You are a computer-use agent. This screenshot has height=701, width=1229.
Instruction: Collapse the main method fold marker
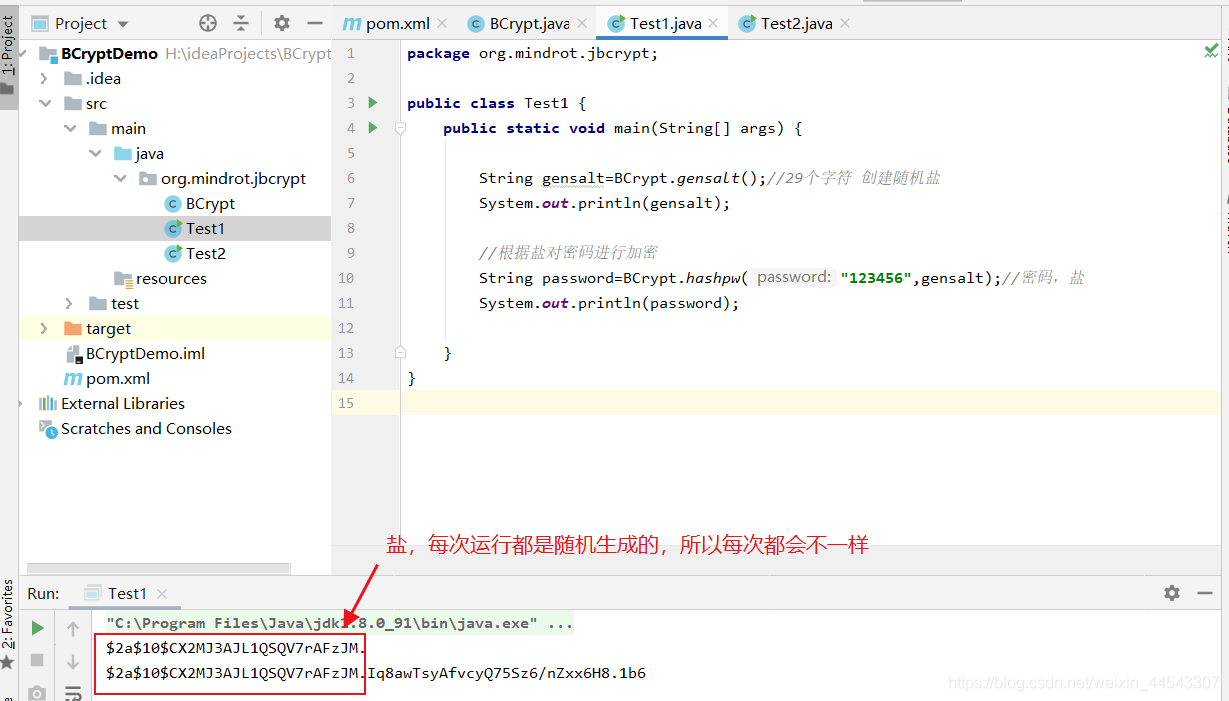point(400,128)
